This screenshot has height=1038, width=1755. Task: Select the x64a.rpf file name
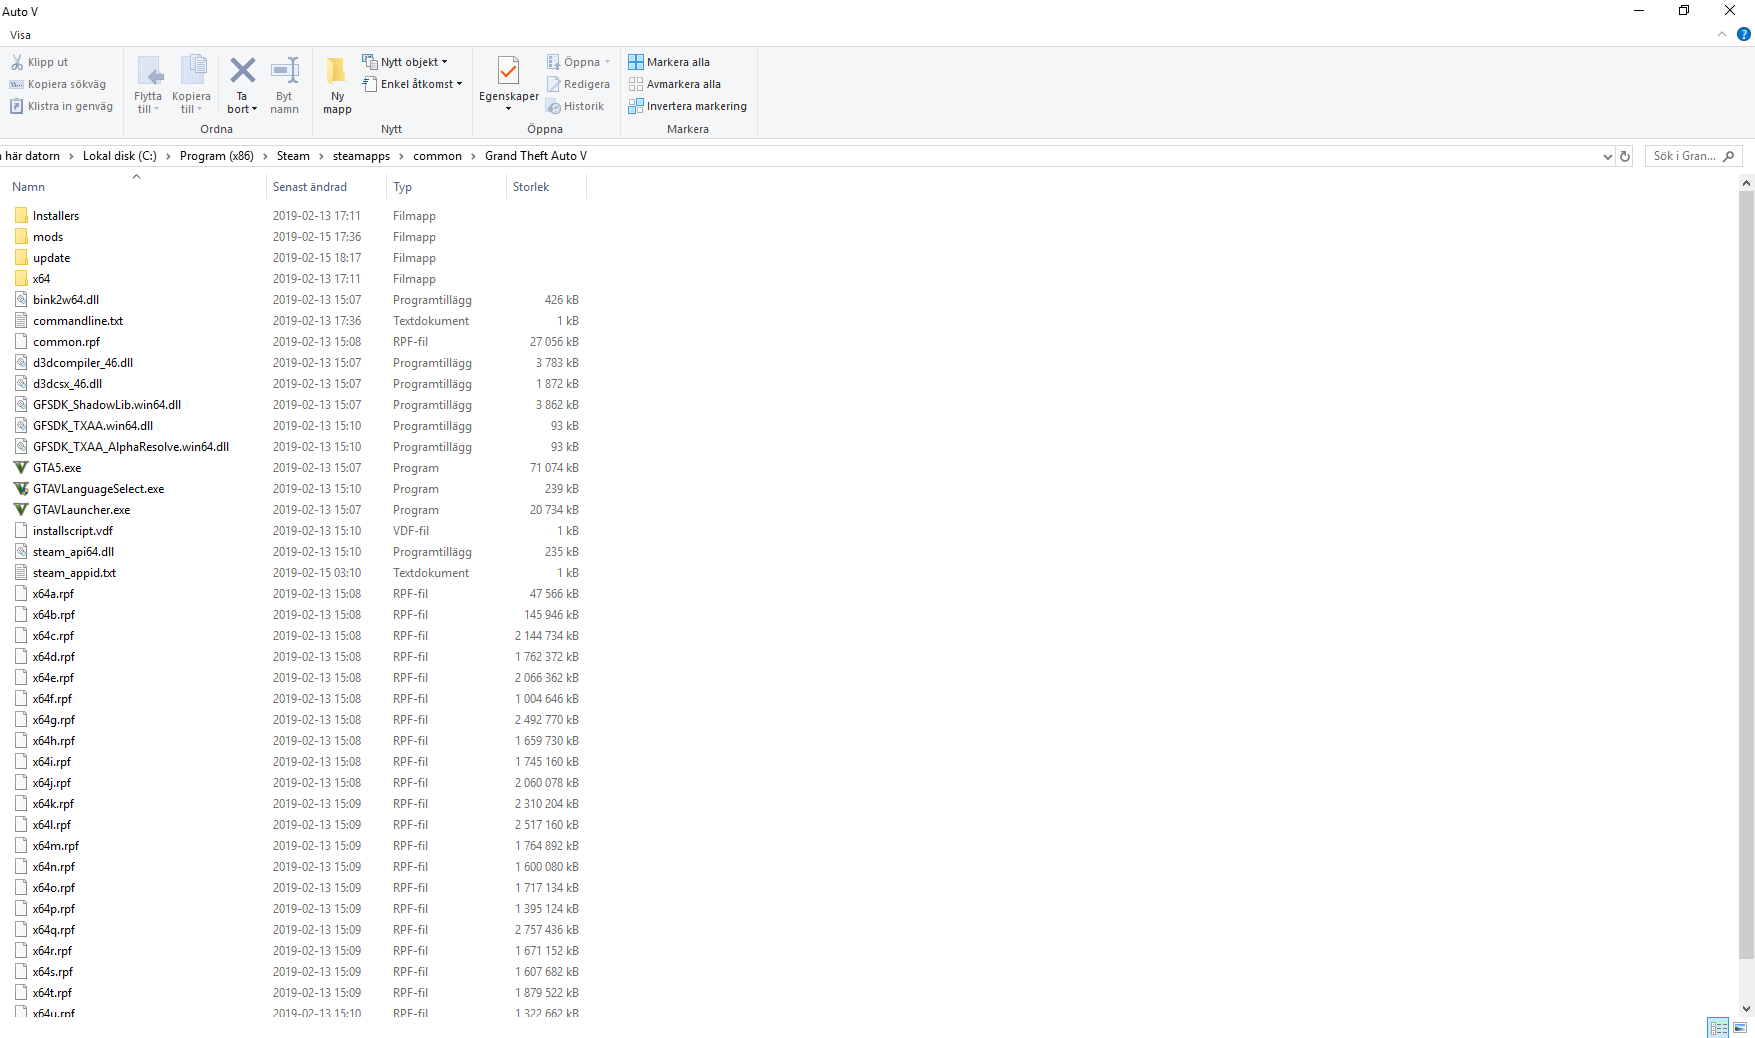pos(54,594)
